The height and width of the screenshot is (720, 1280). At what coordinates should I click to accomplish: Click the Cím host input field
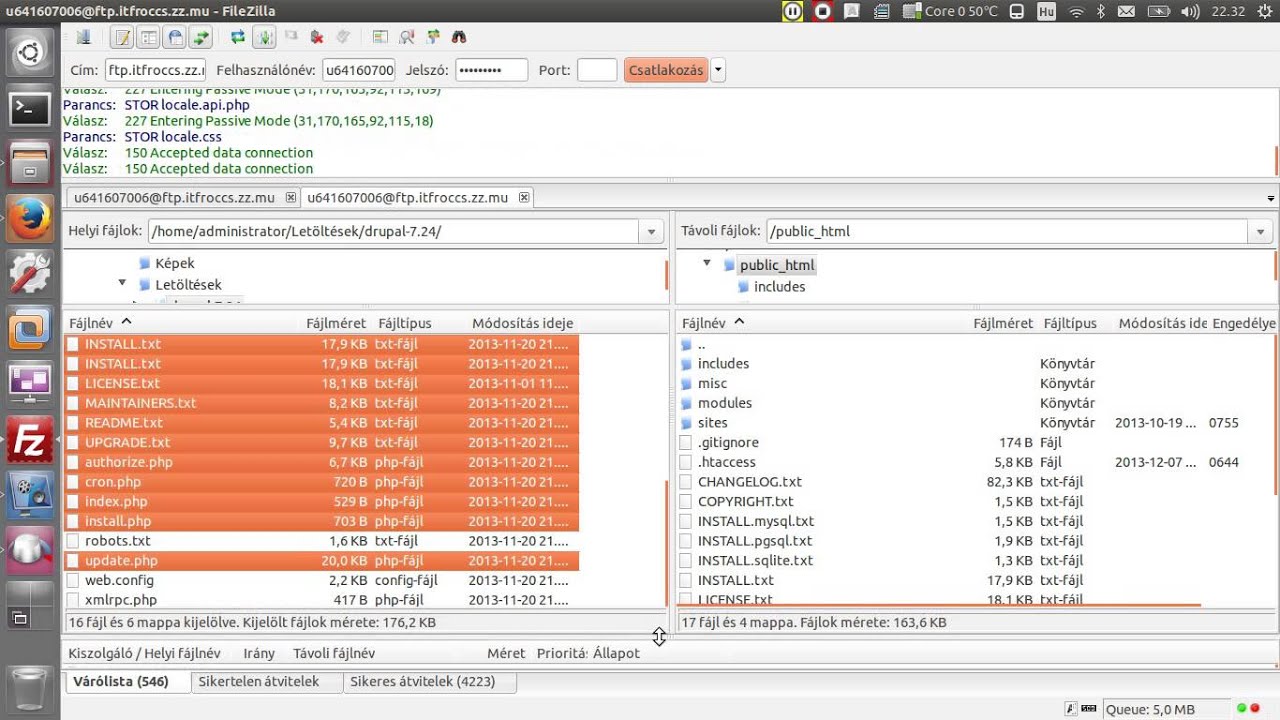pos(155,71)
